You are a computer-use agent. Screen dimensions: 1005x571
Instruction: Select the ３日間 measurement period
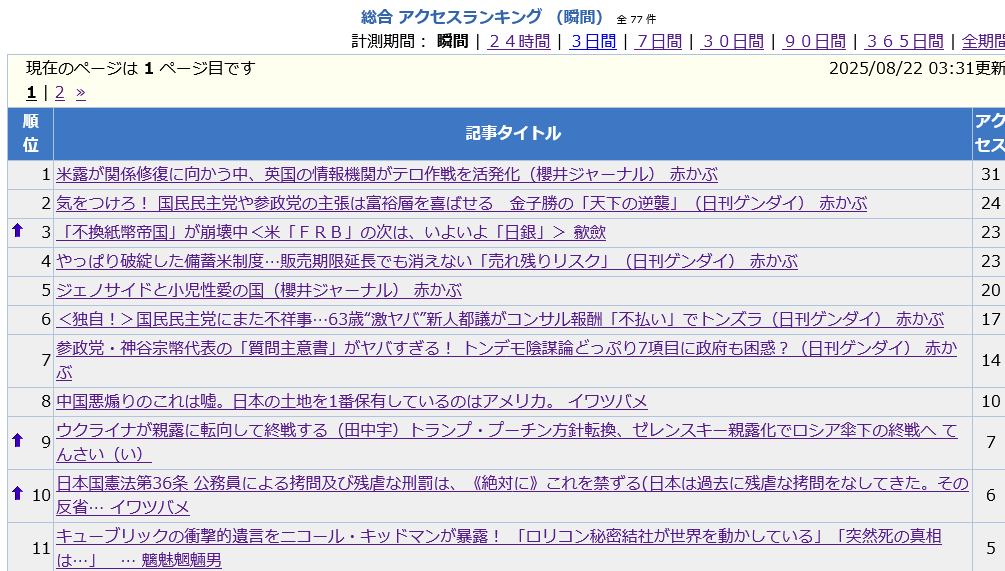click(x=593, y=42)
